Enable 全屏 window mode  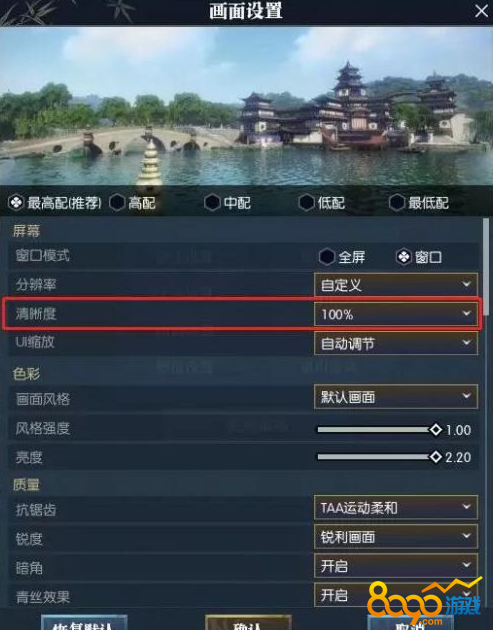point(327,257)
